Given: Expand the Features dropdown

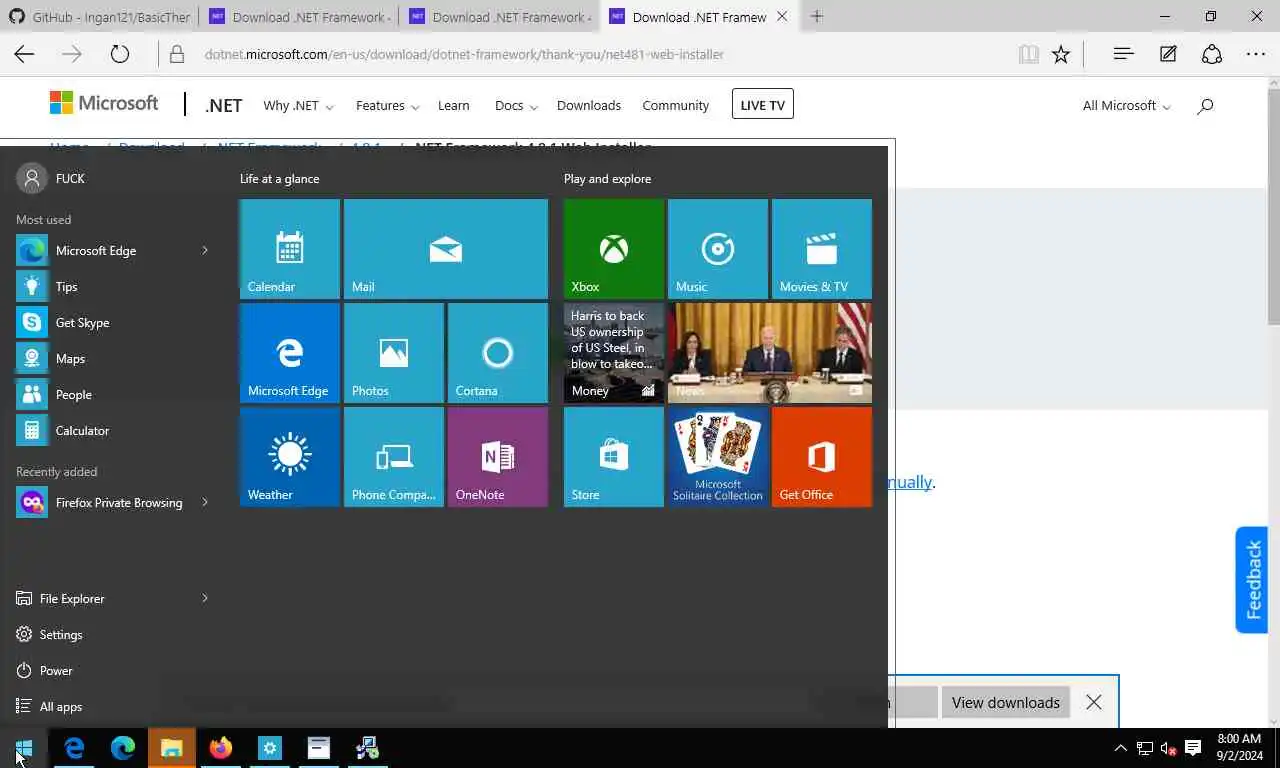Looking at the screenshot, I should (x=388, y=106).
